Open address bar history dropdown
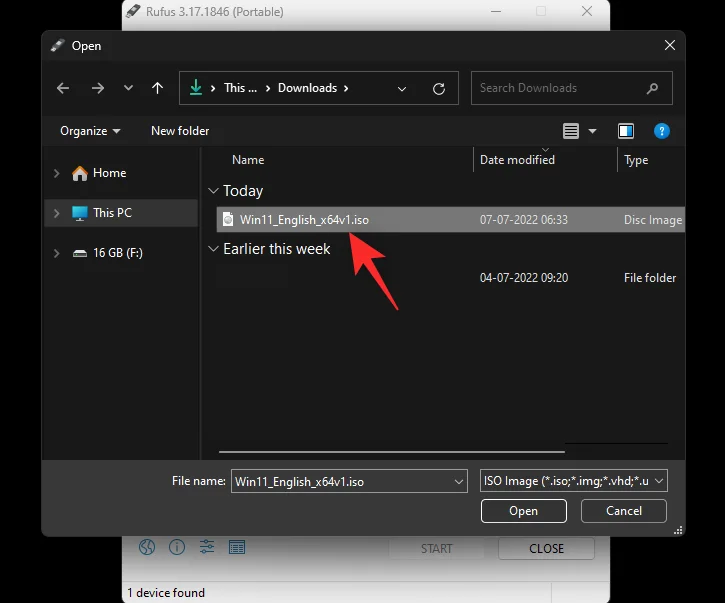The width and height of the screenshot is (725, 603). [x=402, y=89]
